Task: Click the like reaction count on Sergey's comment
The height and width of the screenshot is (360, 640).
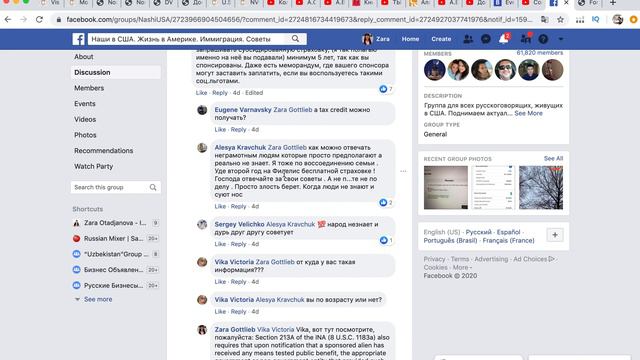Action: click(x=386, y=240)
